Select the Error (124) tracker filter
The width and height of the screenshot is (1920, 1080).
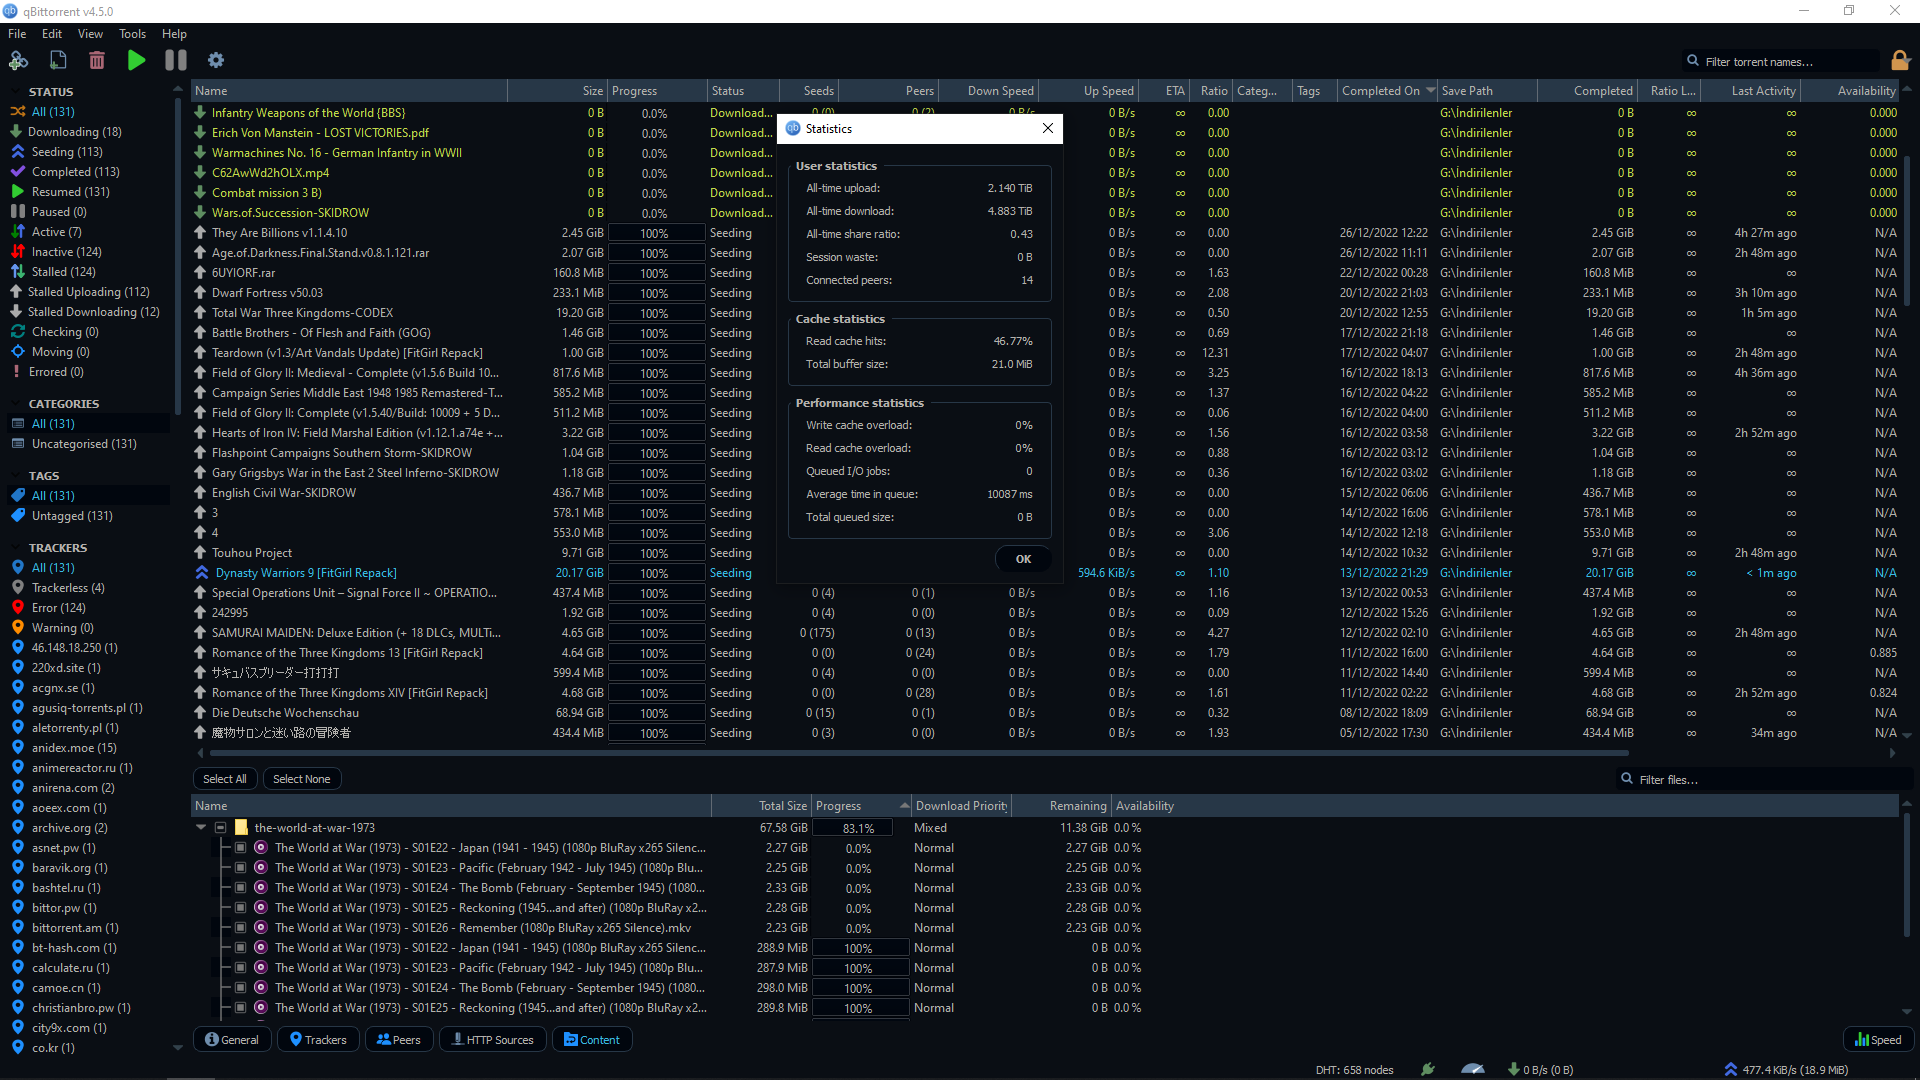58,608
